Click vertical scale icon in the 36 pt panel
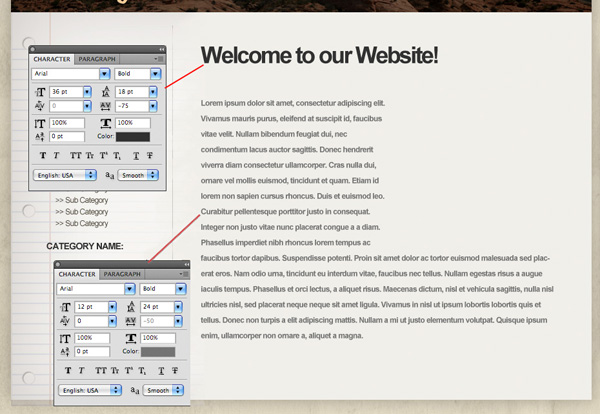This screenshot has height=414, width=600. (x=40, y=123)
